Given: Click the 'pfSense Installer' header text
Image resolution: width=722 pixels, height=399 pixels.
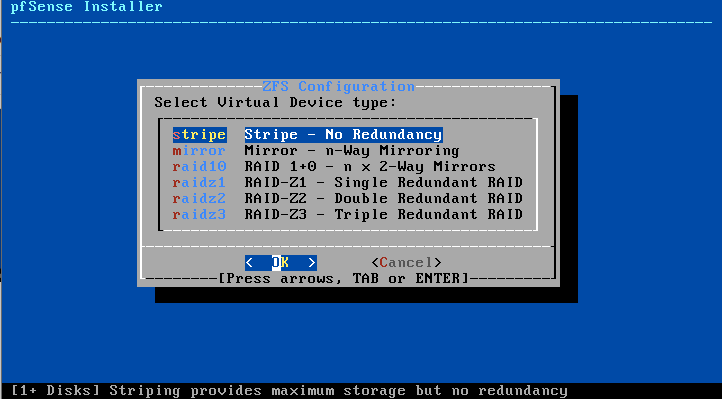Looking at the screenshot, I should pos(87,7).
